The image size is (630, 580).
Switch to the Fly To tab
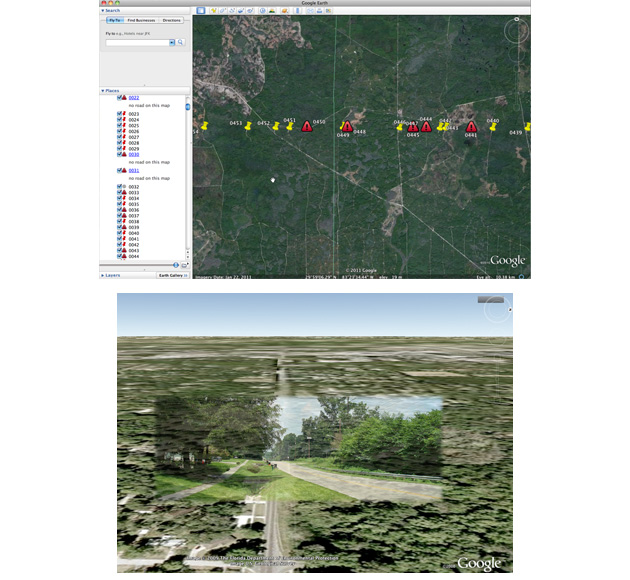(x=115, y=20)
